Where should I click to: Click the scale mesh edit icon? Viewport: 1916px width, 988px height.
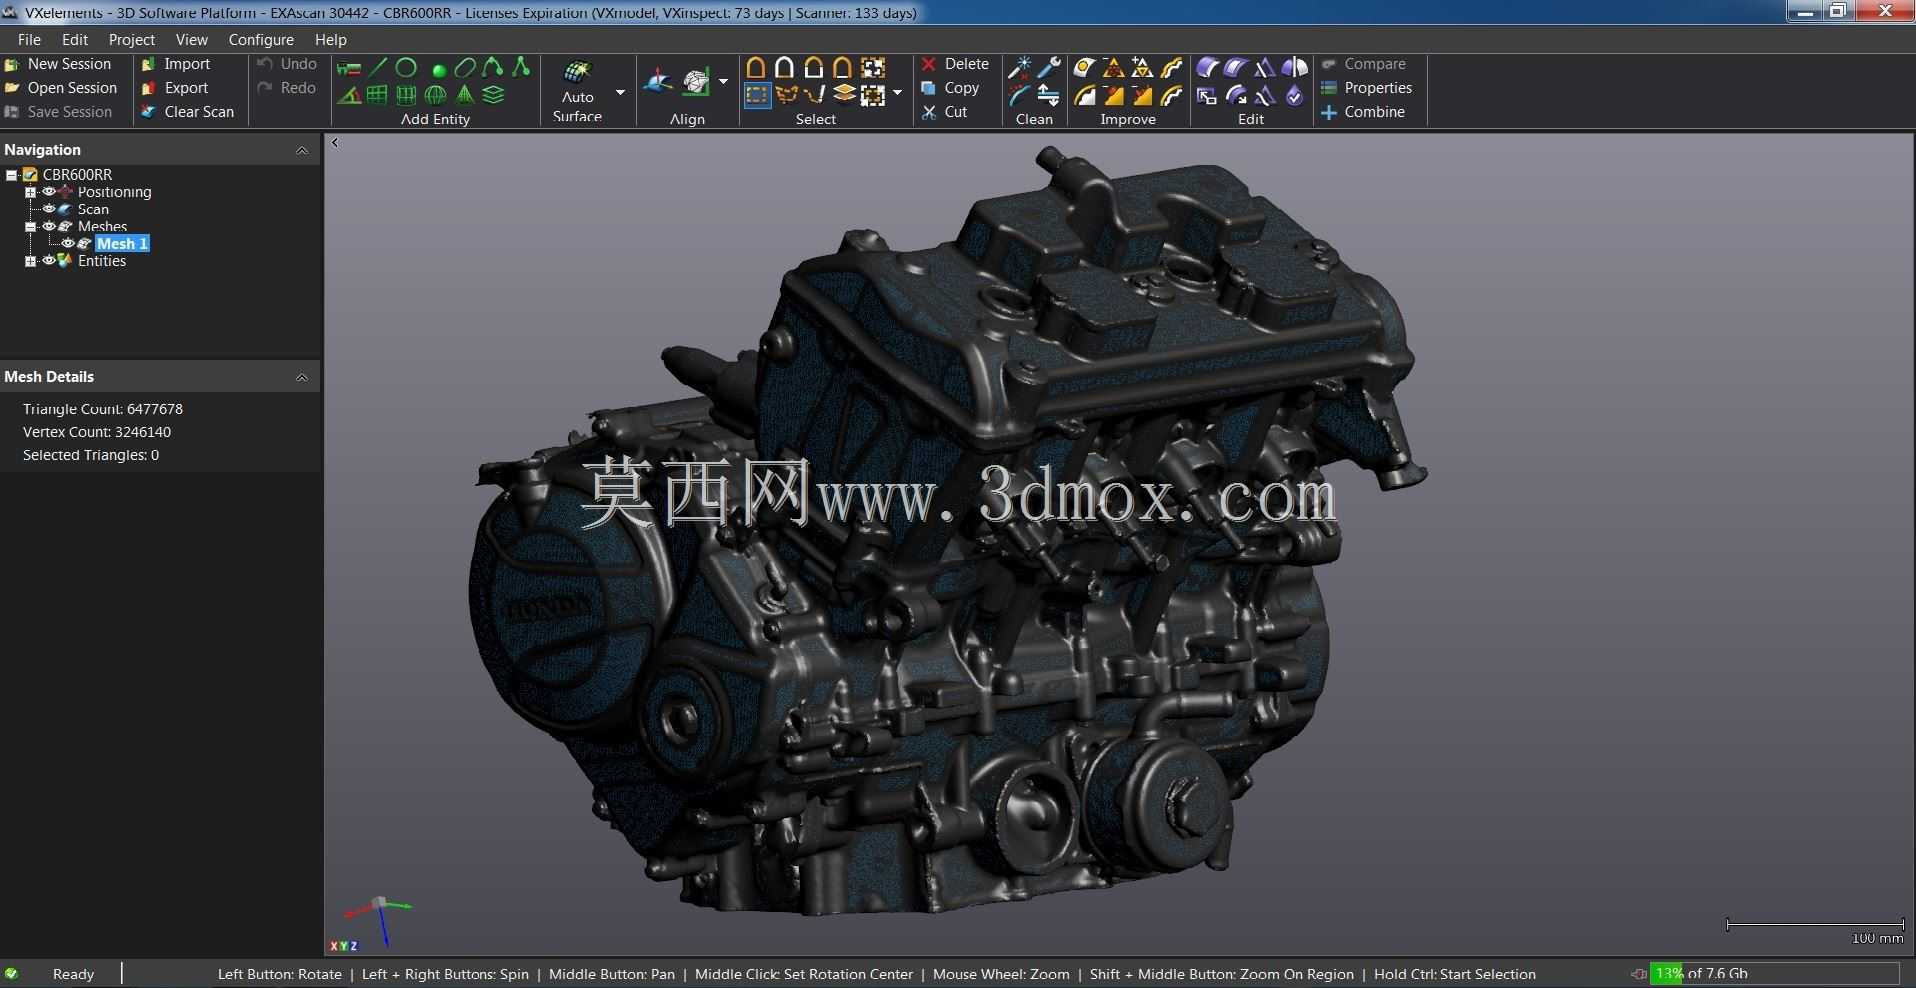pos(1207,96)
